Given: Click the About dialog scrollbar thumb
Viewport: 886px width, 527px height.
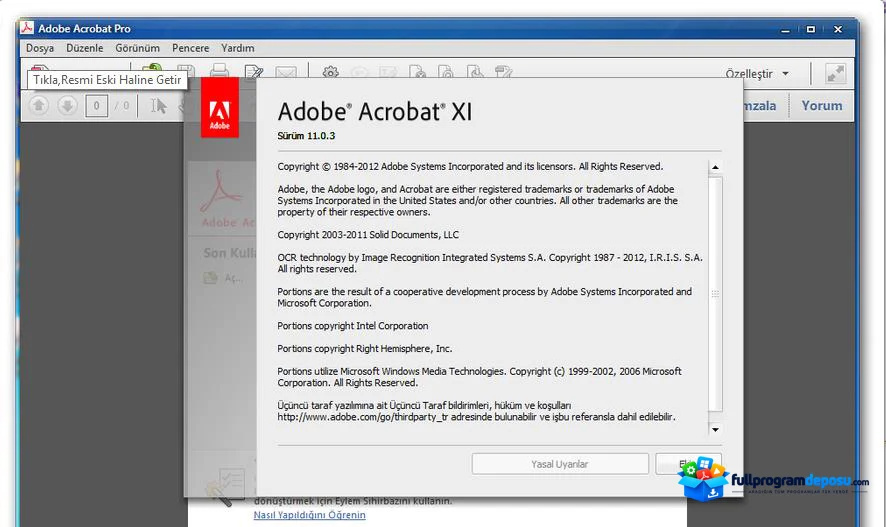Looking at the screenshot, I should point(715,294).
